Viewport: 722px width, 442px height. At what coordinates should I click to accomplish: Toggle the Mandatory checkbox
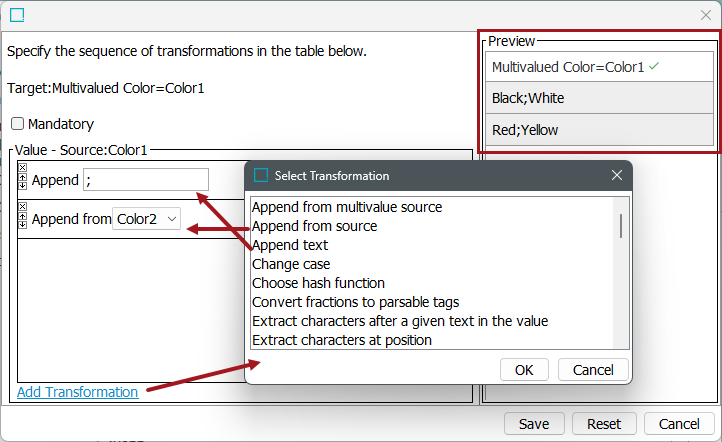click(17, 123)
